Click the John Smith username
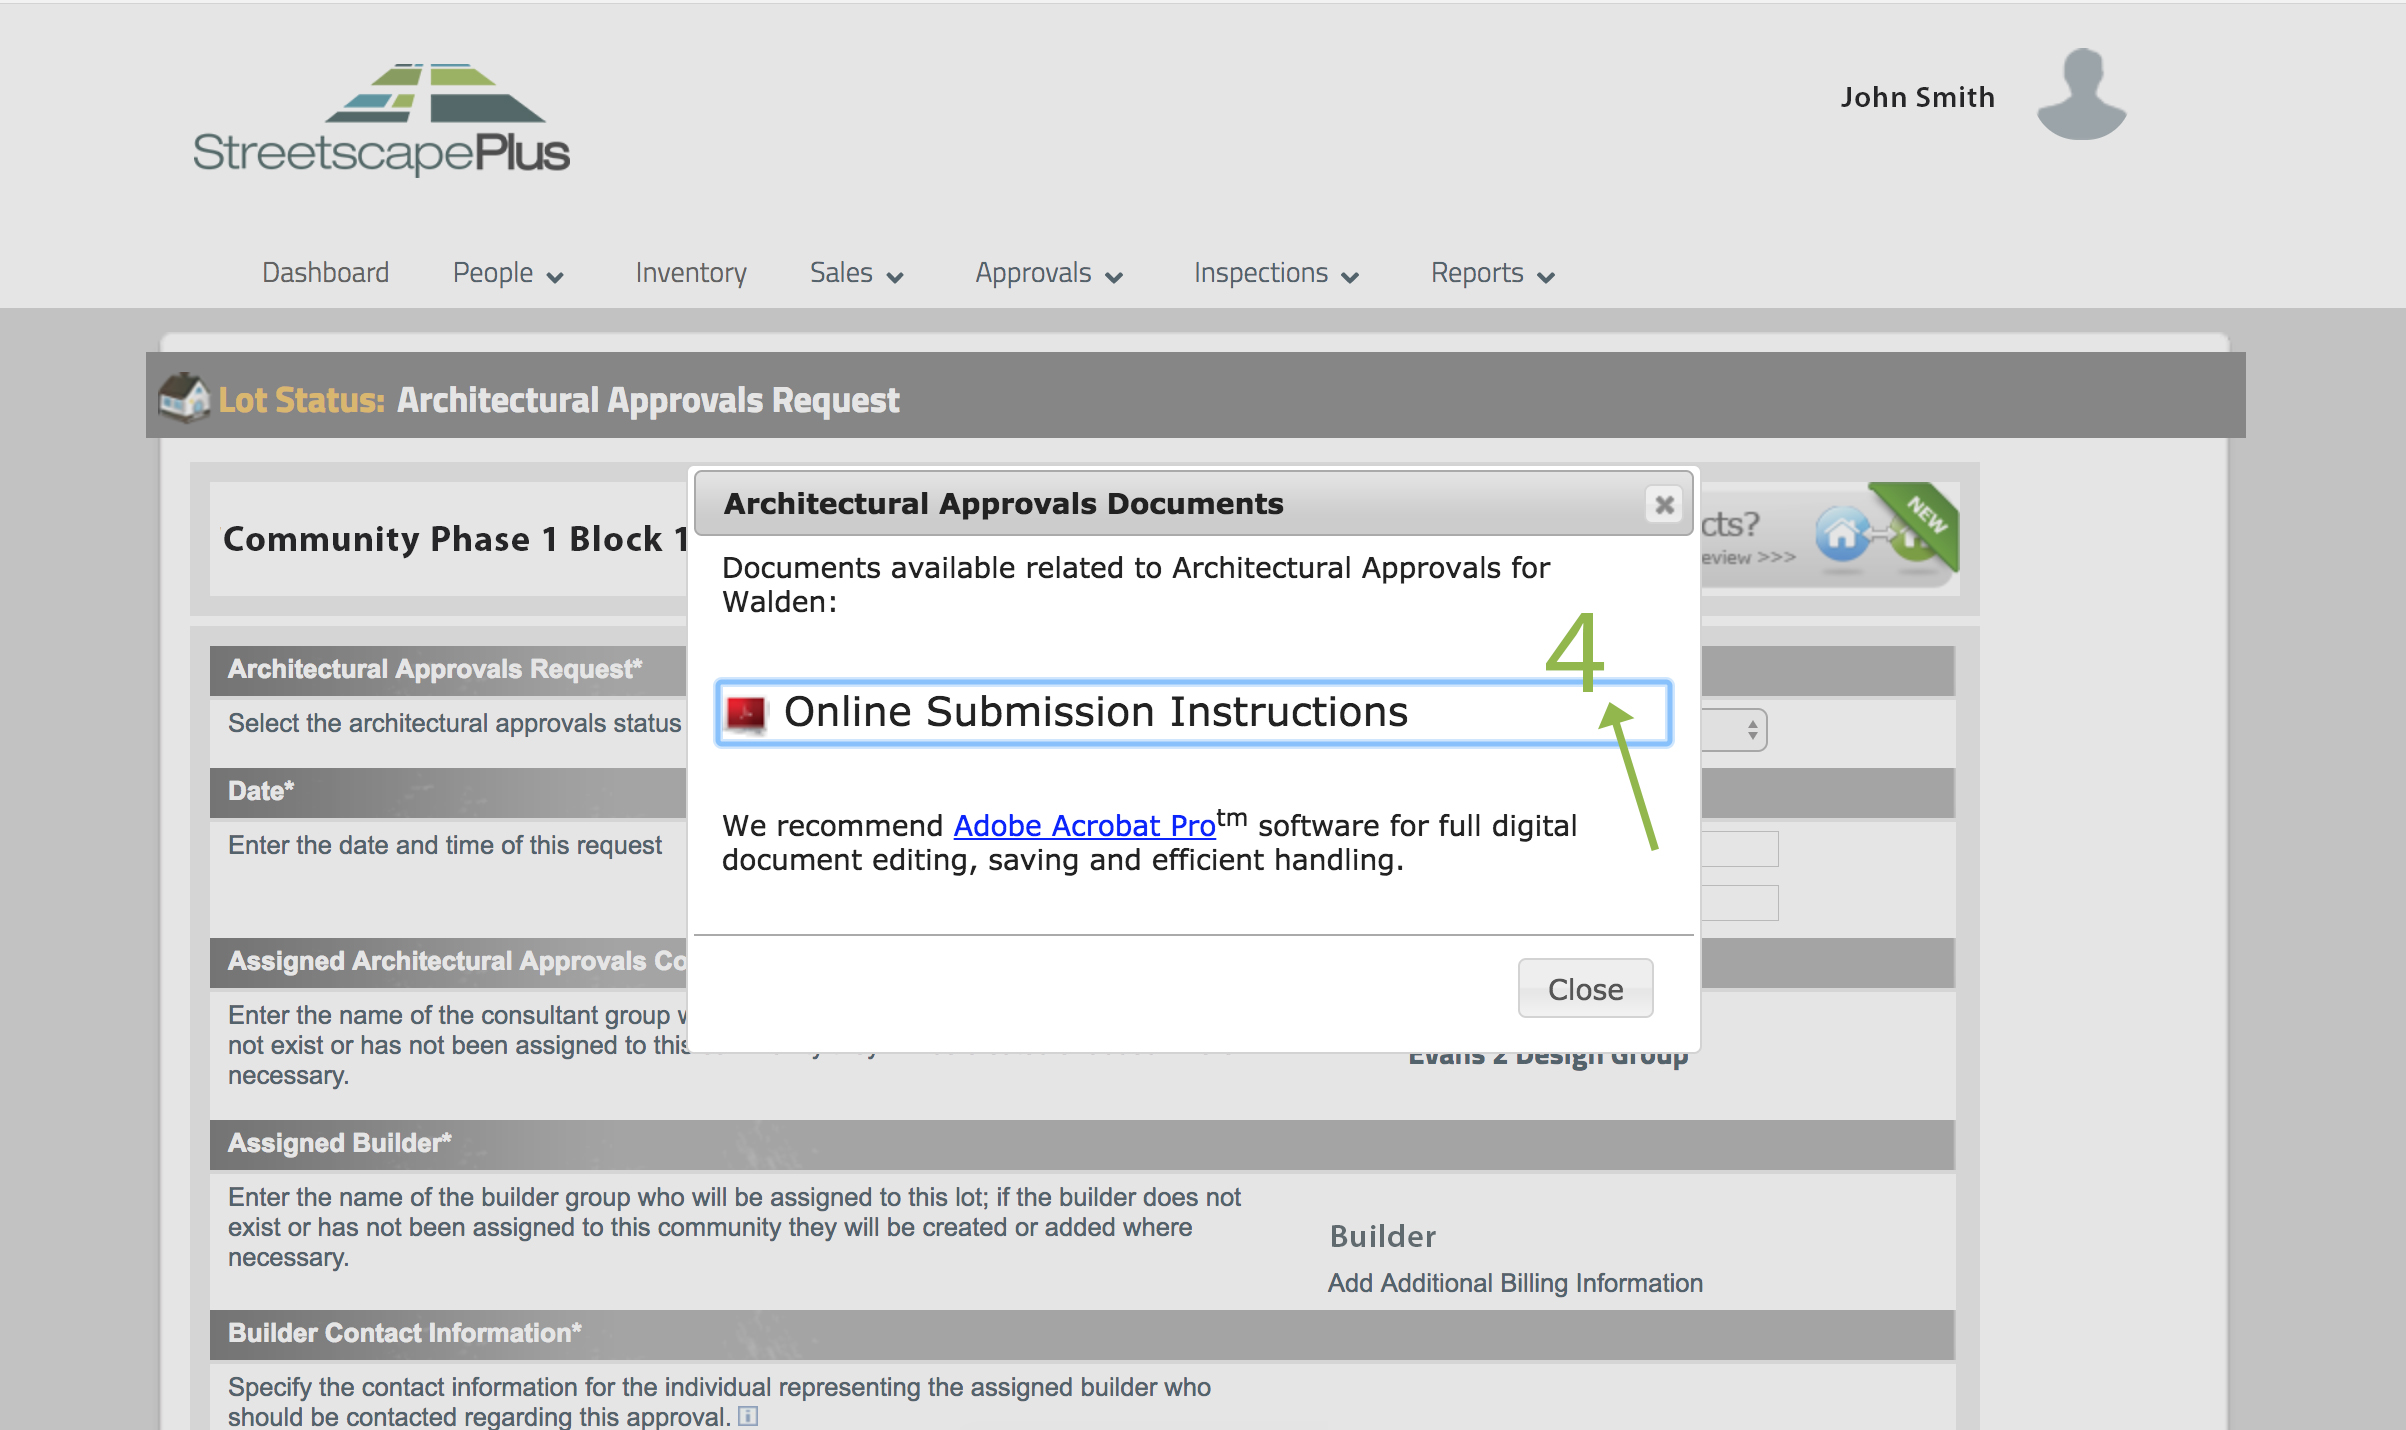The width and height of the screenshot is (2406, 1430). tap(1917, 97)
